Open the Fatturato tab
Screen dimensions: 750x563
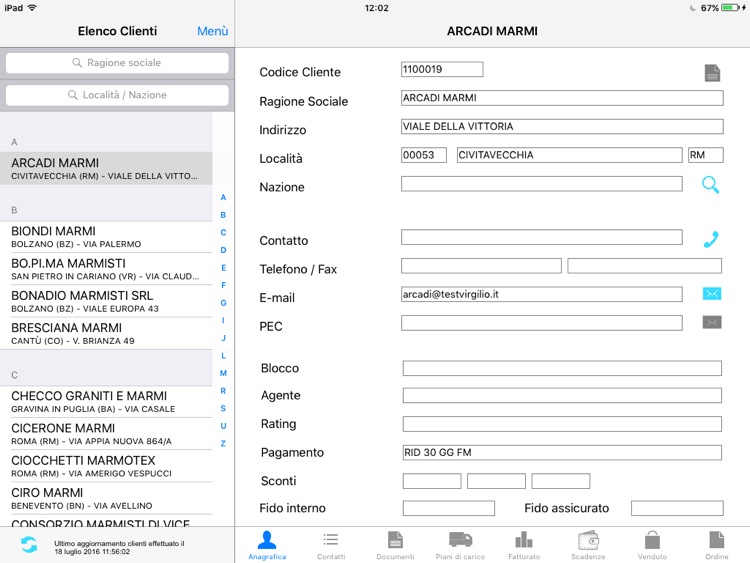(x=524, y=545)
